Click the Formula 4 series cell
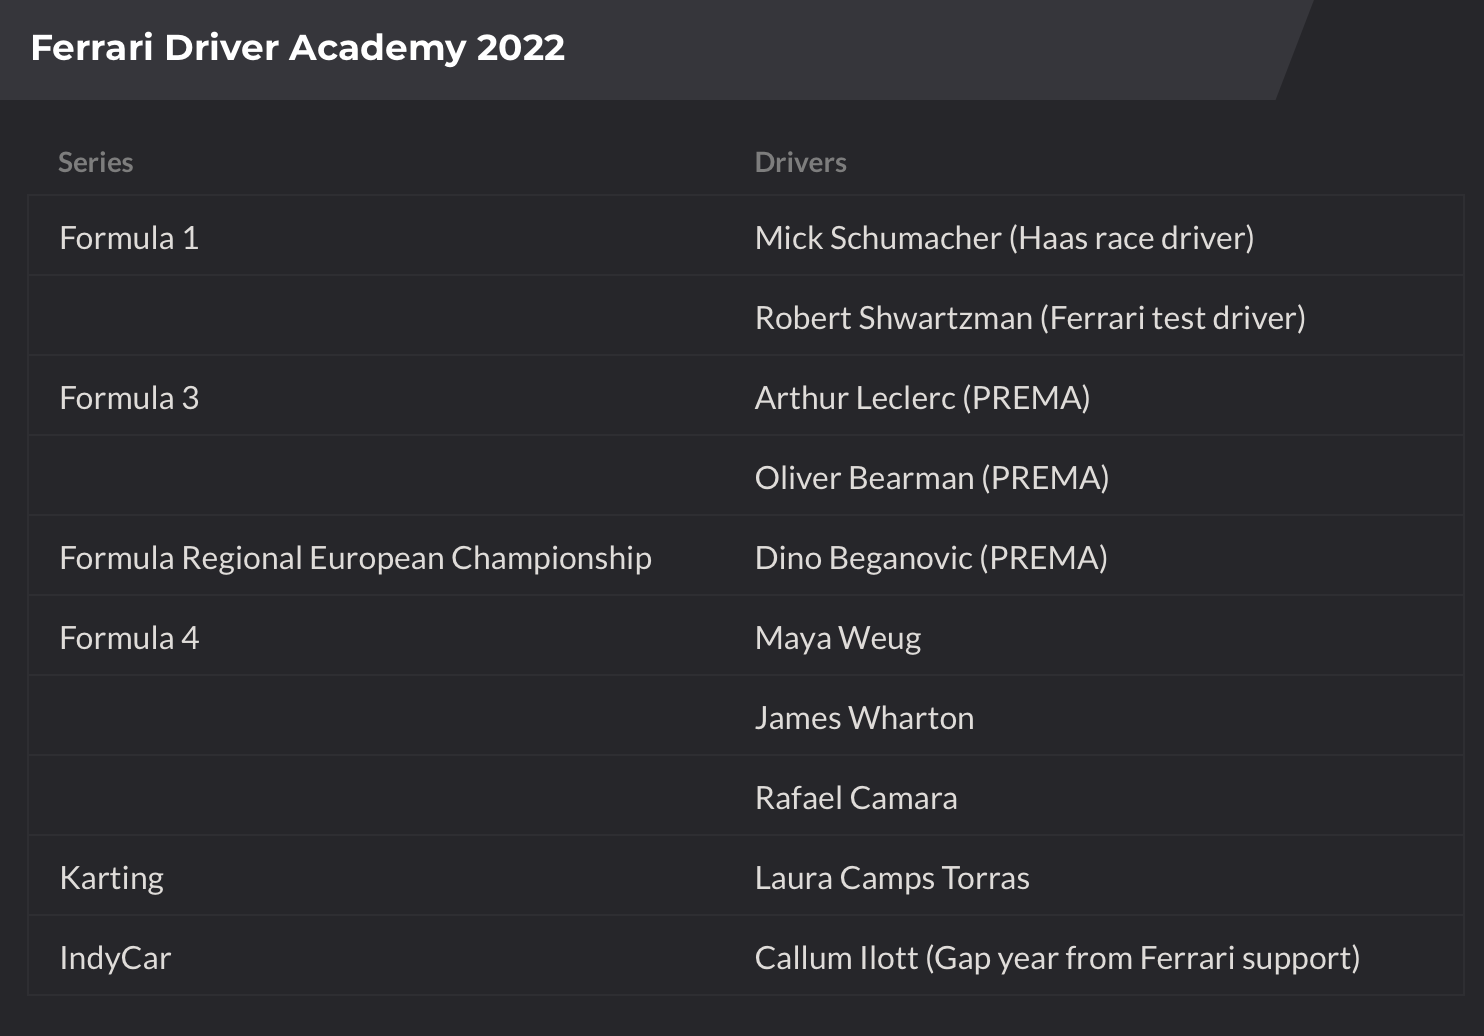1484x1036 pixels. 129,638
